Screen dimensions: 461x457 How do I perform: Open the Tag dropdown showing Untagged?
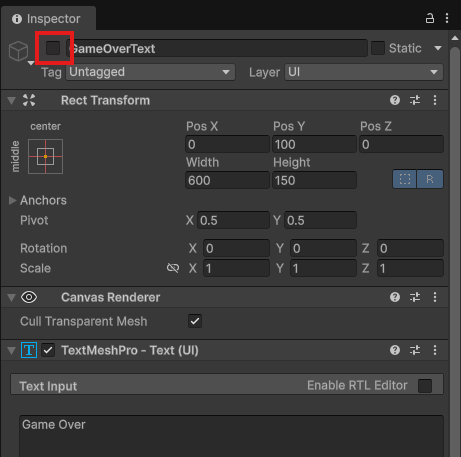(x=150, y=72)
